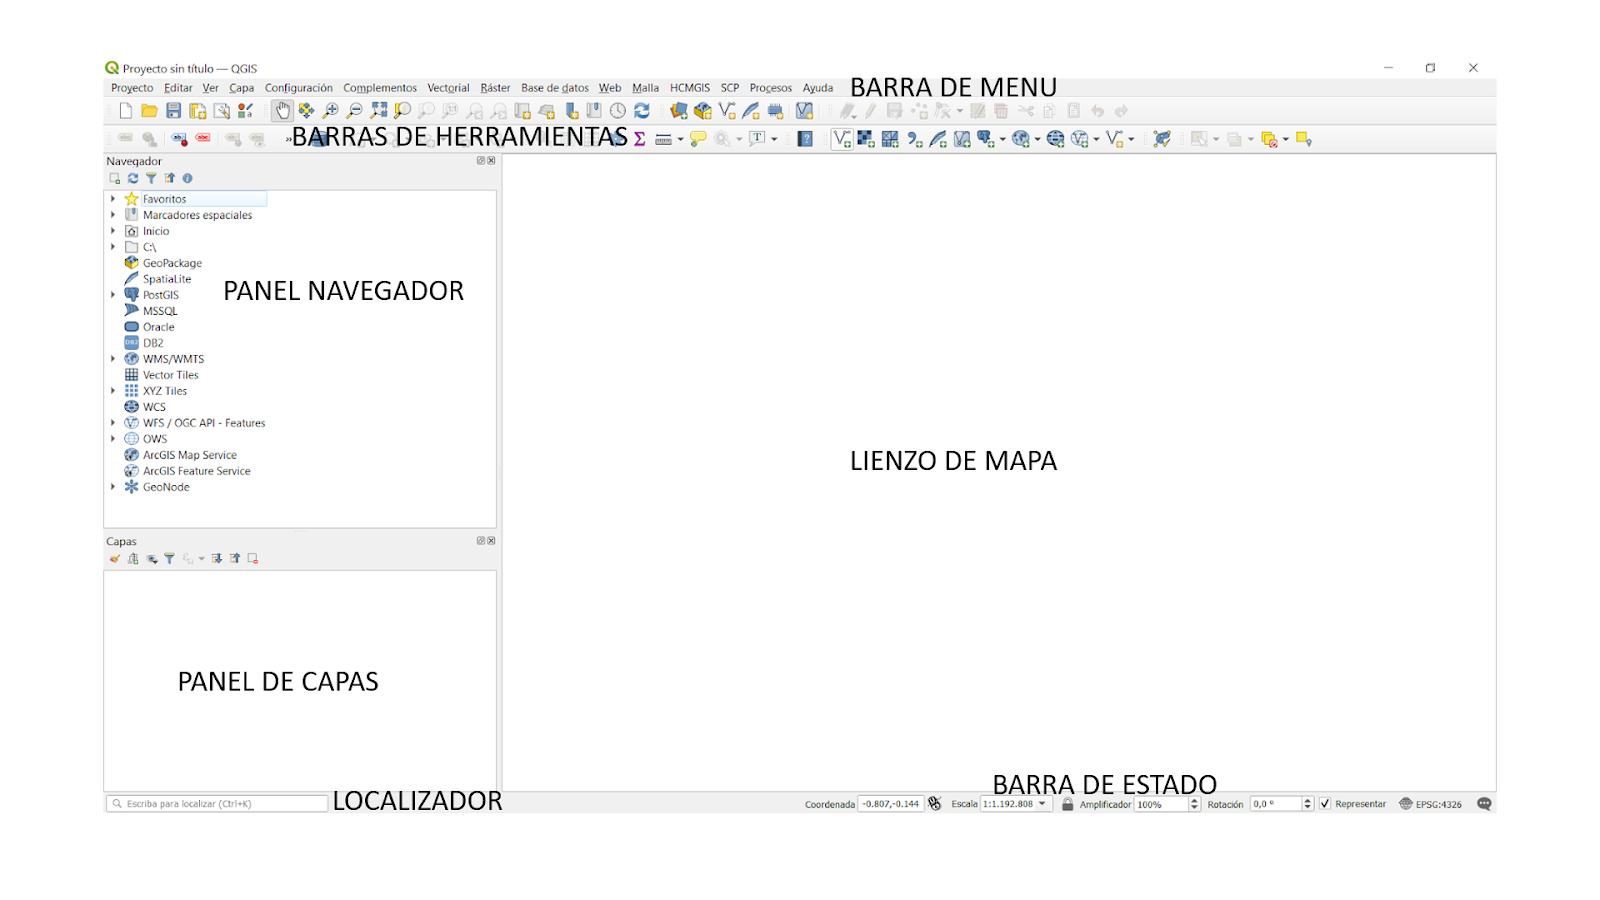Open the Capa menu

242,88
